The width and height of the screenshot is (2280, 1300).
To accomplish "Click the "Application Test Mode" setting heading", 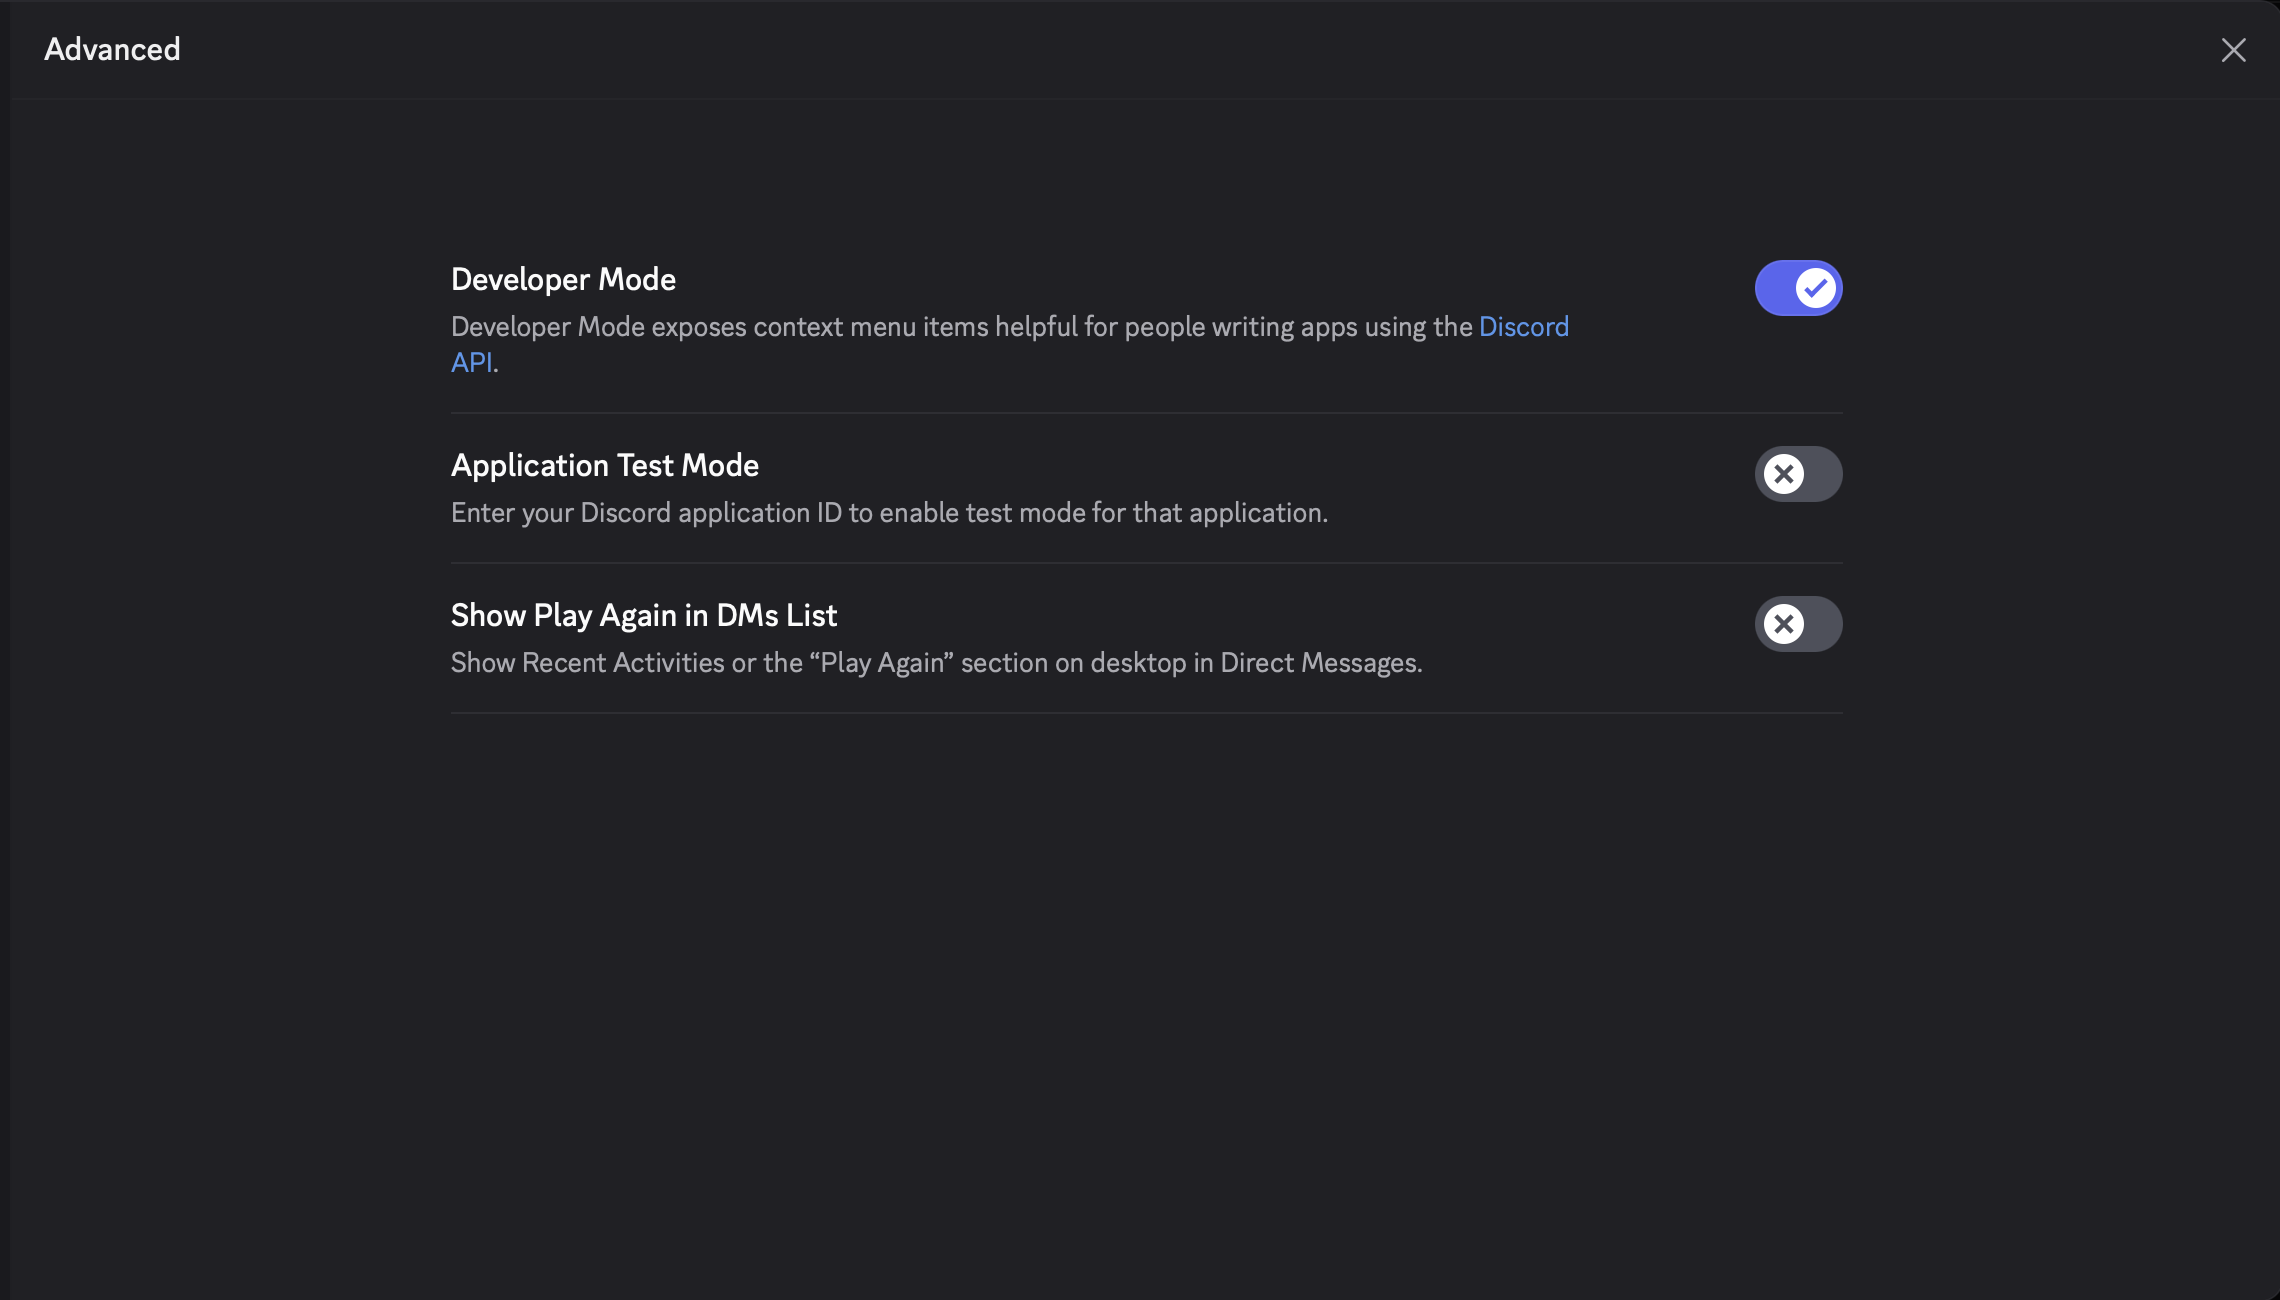I will (x=604, y=465).
